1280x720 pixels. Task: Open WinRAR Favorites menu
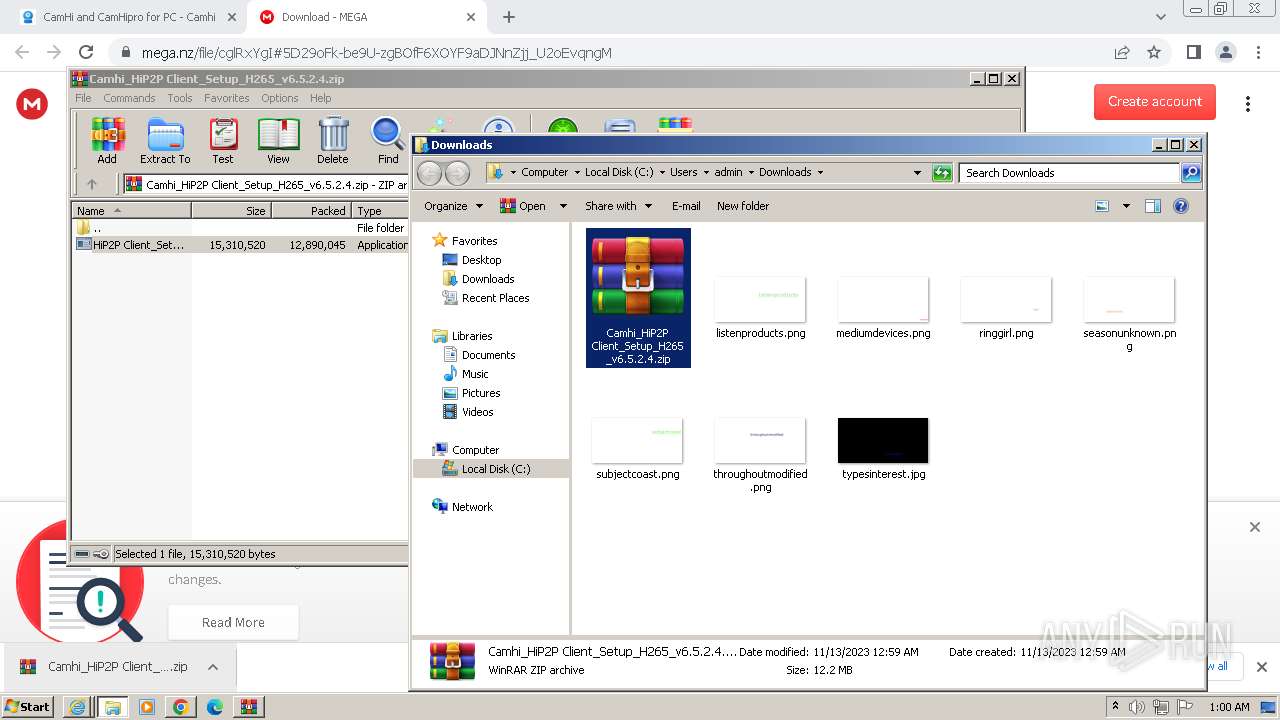[227, 98]
